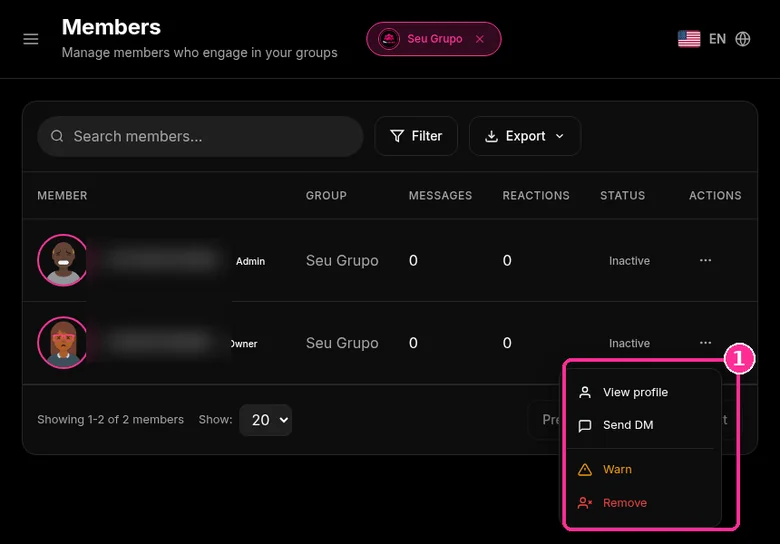Change the Show 20 page size dropdown
The image size is (780, 544).
[x=265, y=420]
